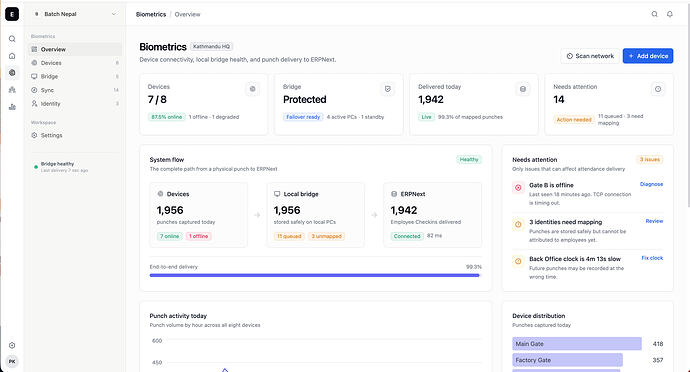
Task: Open Settings in the sidebar
Action: pyautogui.click(x=76, y=136)
